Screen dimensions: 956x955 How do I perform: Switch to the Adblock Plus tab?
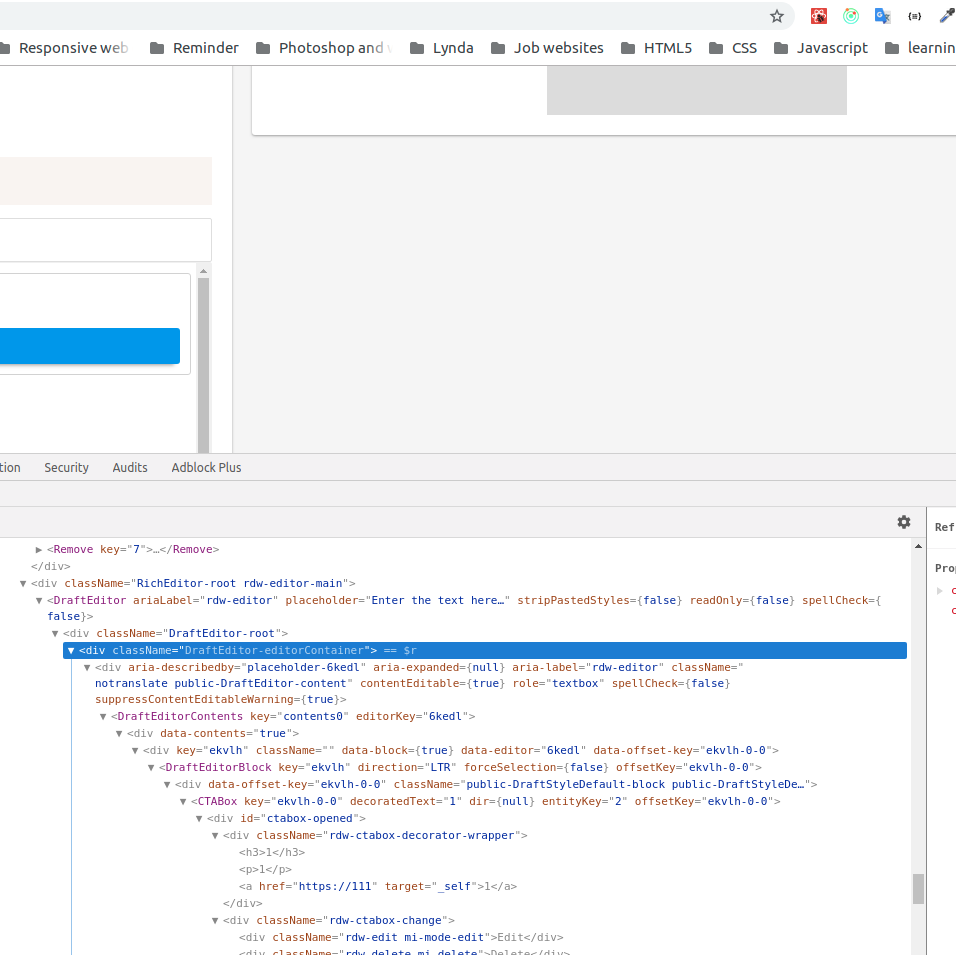206,467
